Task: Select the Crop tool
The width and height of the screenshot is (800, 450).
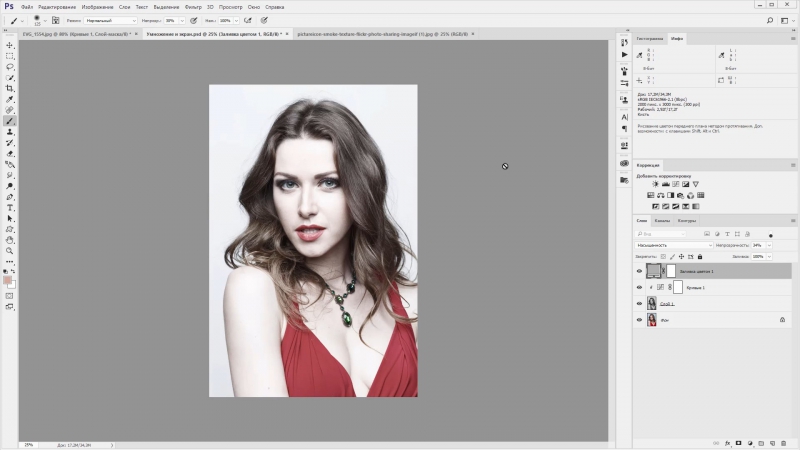Action: coord(10,88)
